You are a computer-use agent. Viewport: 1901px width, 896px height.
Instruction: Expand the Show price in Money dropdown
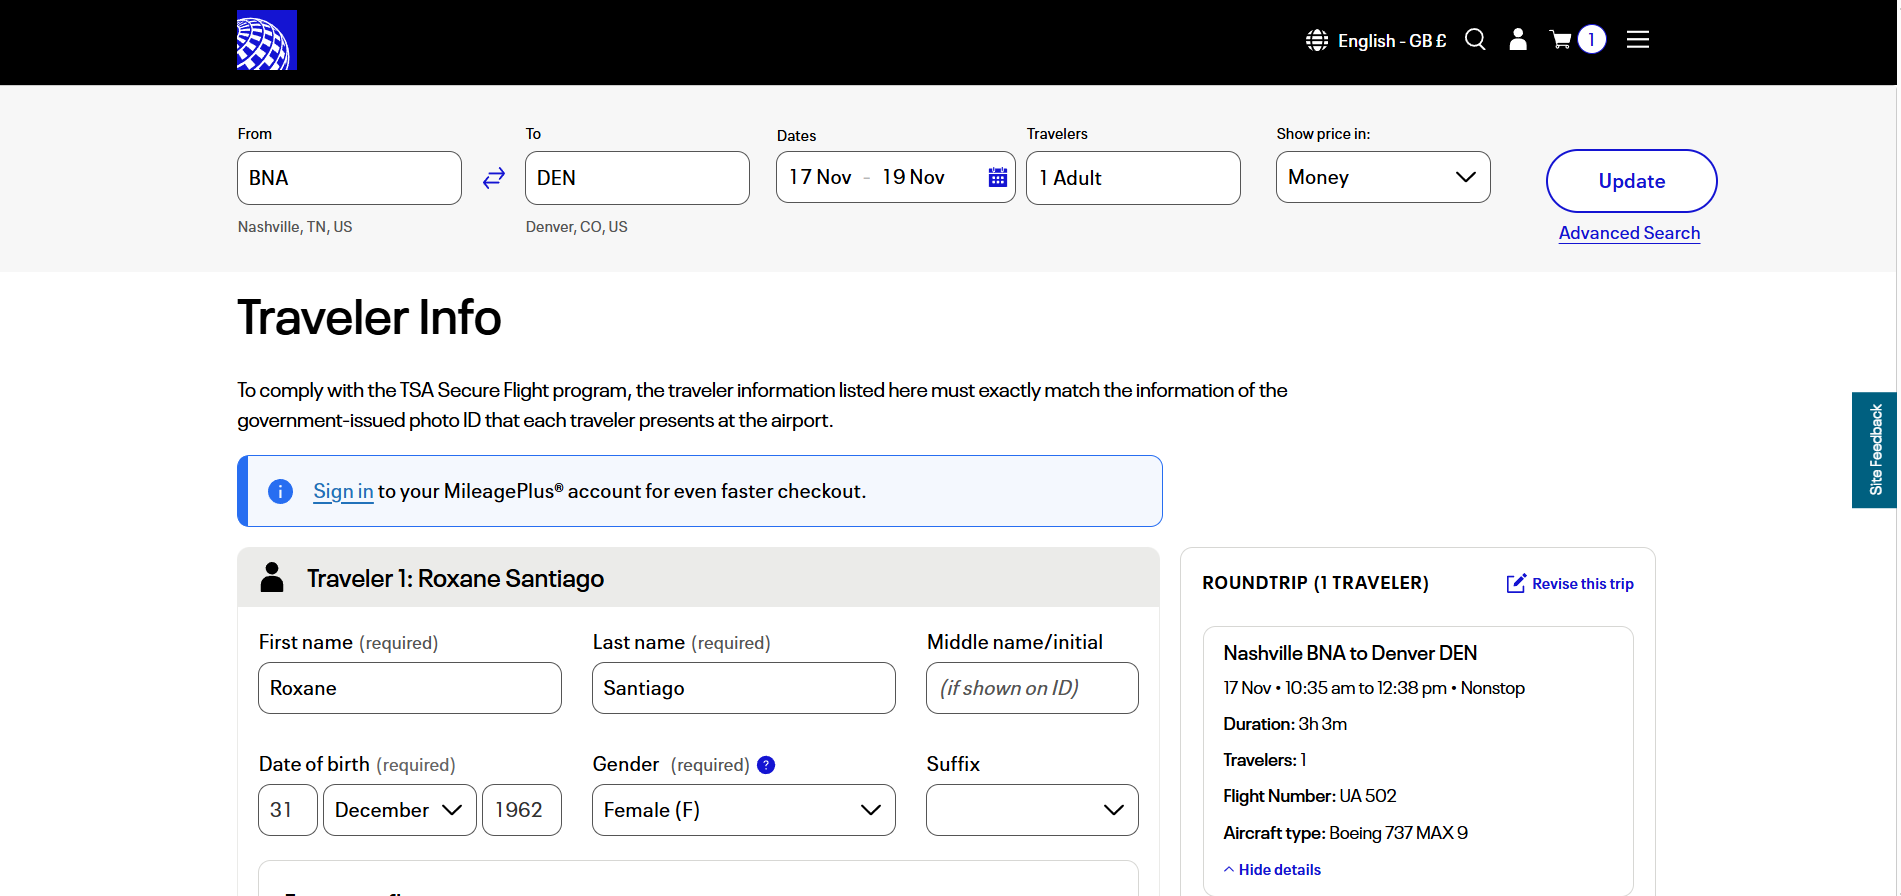click(1382, 178)
